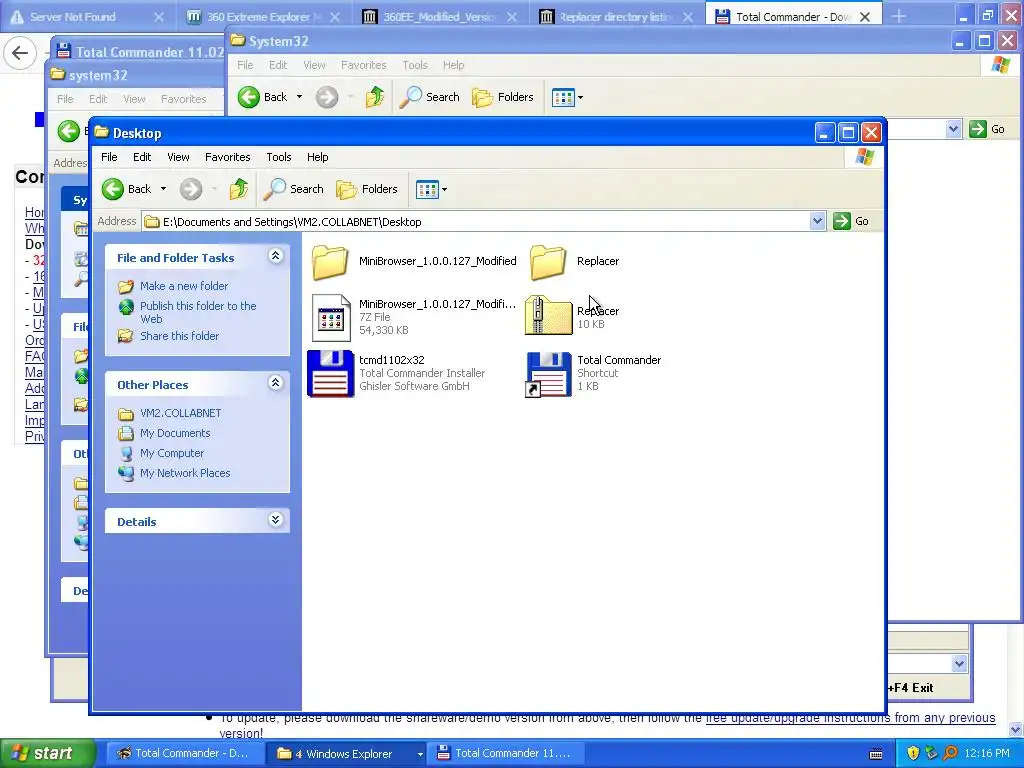Open View menu in Desktop window
The width and height of the screenshot is (1024, 768).
tap(178, 157)
